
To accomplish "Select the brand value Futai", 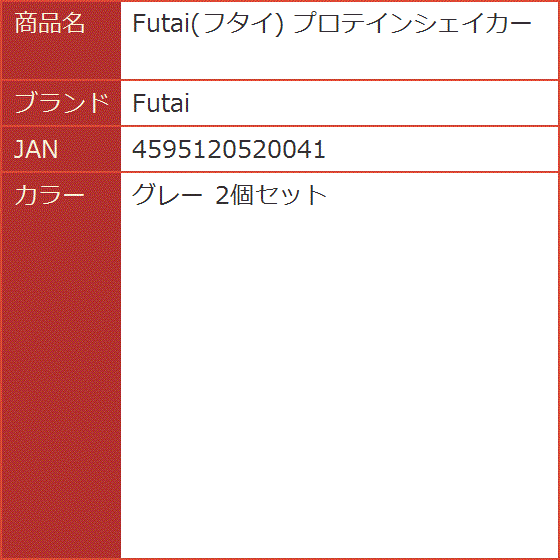I will 161,103.
